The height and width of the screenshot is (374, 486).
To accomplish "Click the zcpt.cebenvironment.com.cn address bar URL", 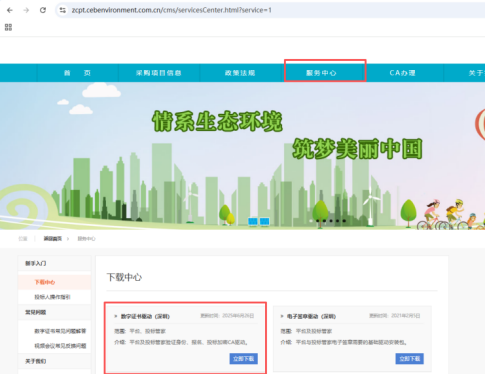I will click(x=172, y=10).
